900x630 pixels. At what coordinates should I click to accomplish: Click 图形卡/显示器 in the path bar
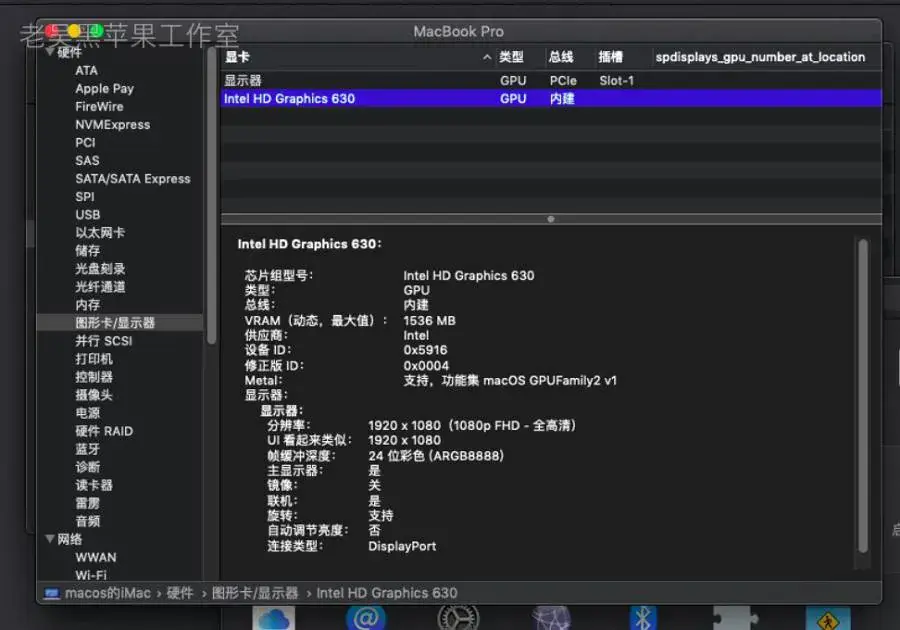(255, 593)
